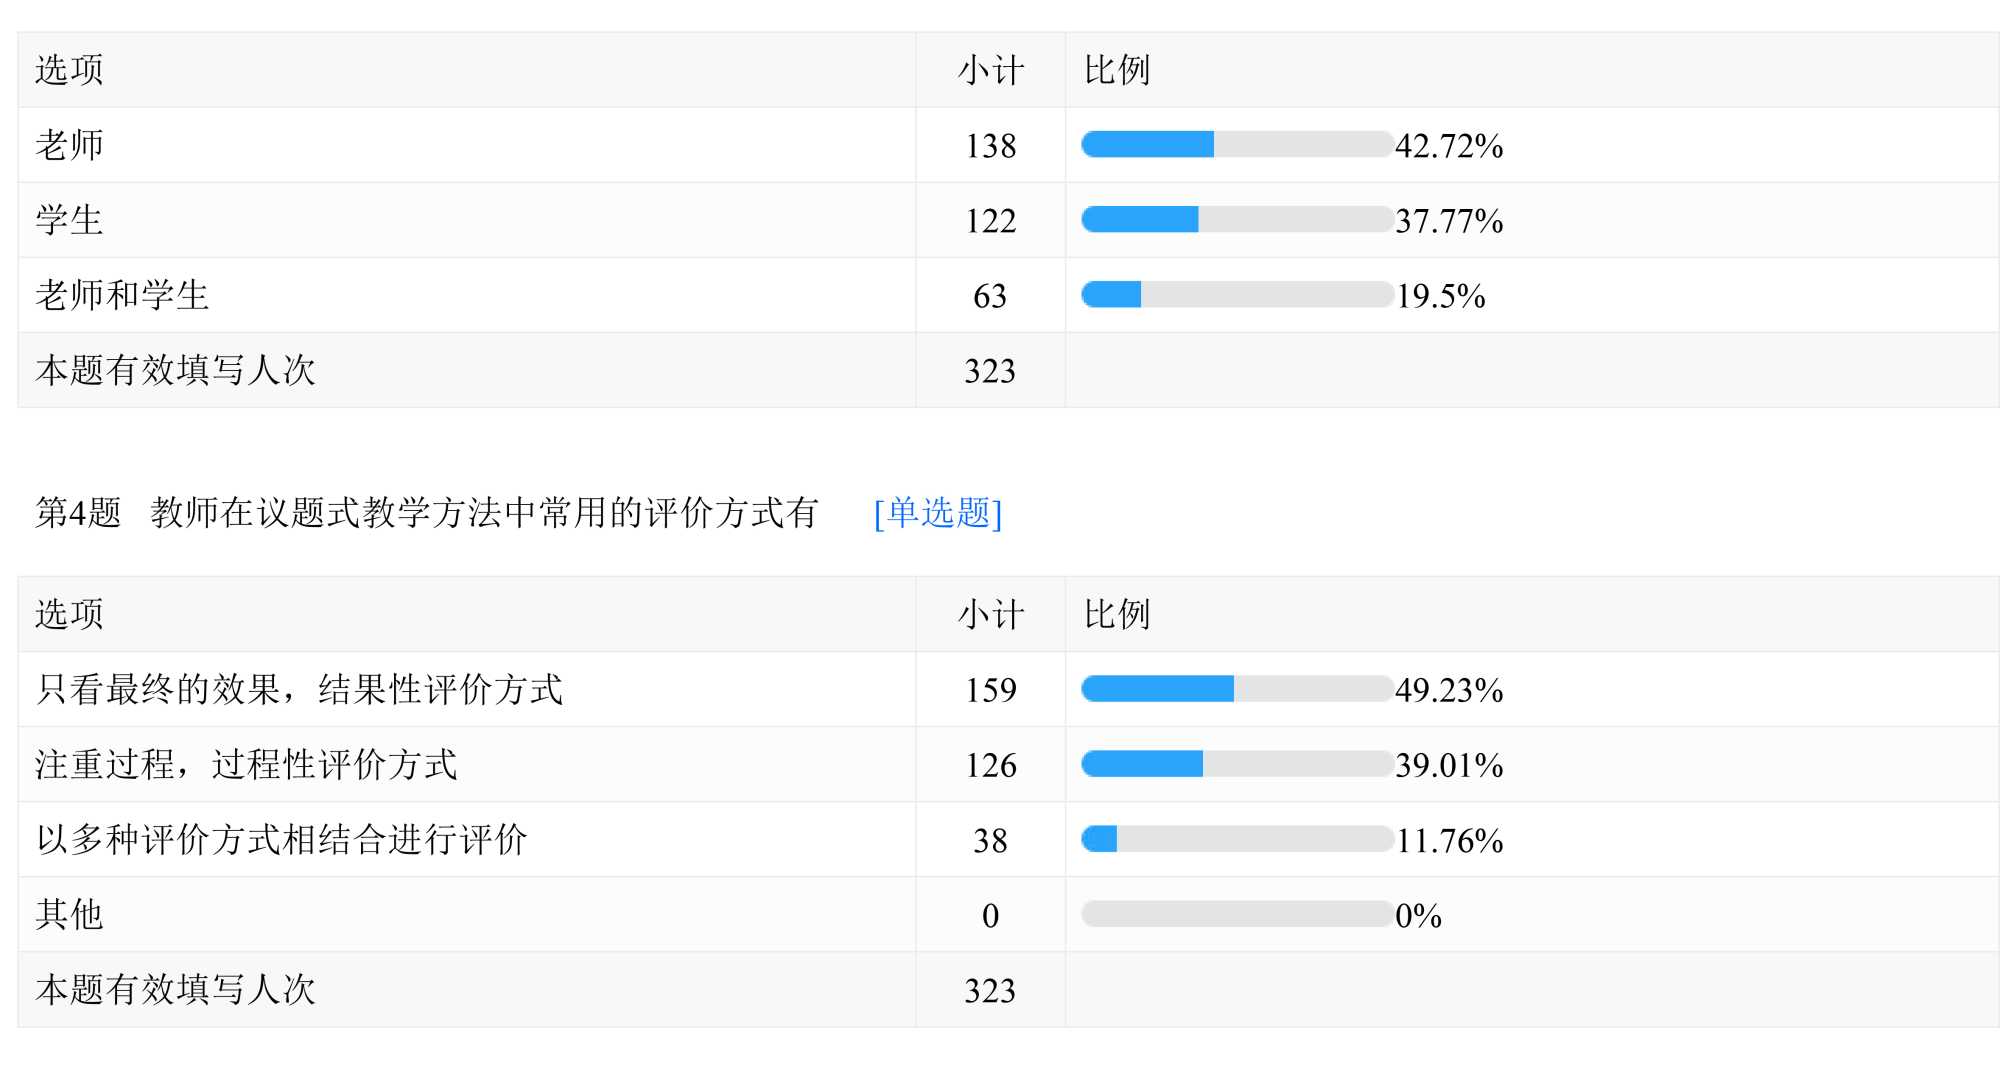Image resolution: width=2000 pixels, height=1065 pixels.
Task: Select the 老师和学生 option label
Action: point(122,295)
